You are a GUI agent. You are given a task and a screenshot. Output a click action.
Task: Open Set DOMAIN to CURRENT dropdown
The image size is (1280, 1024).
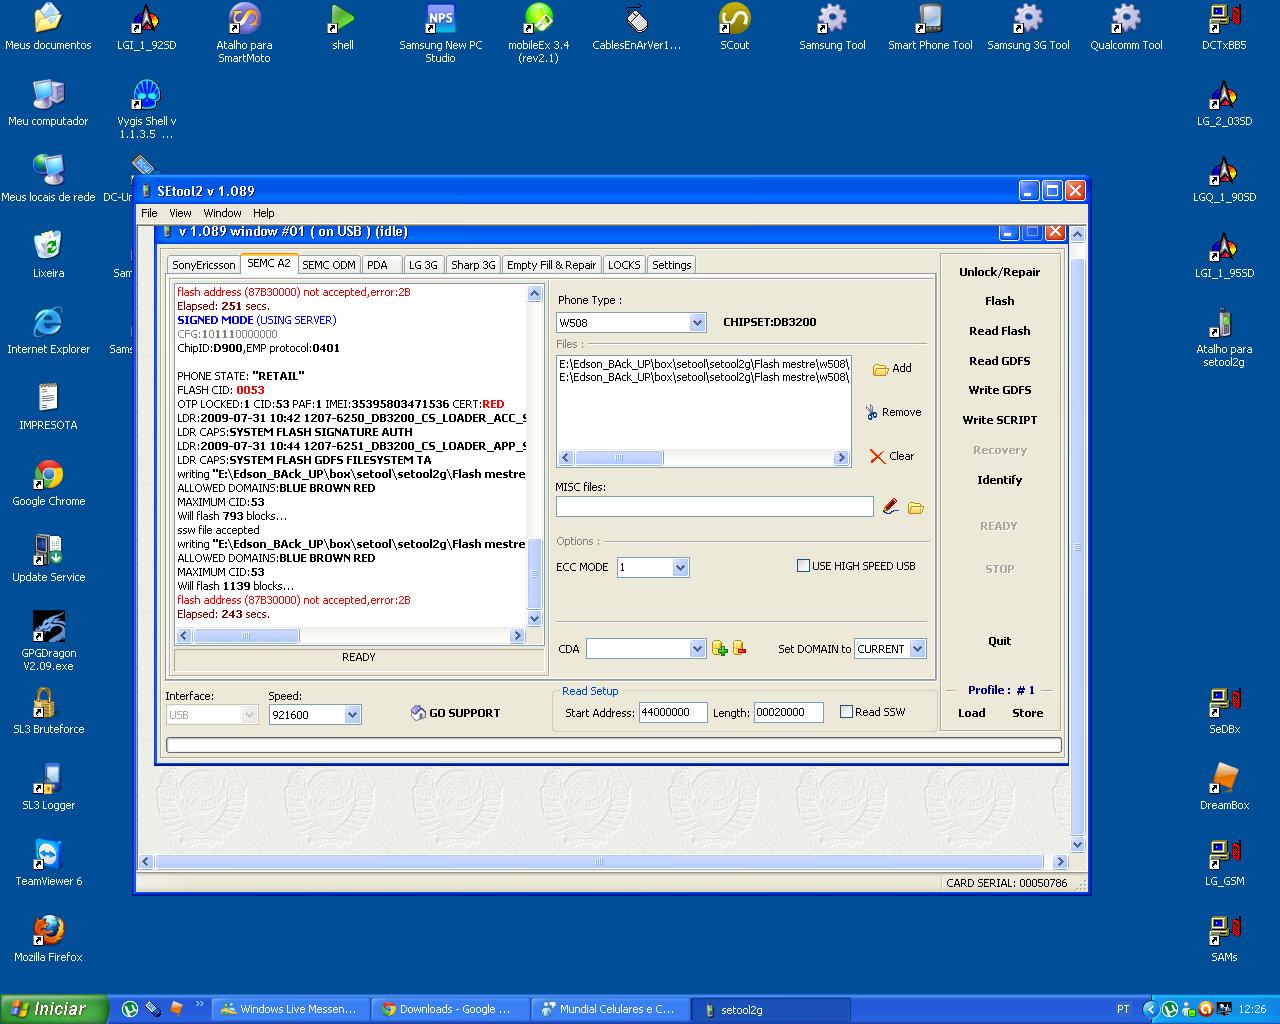tap(918, 649)
